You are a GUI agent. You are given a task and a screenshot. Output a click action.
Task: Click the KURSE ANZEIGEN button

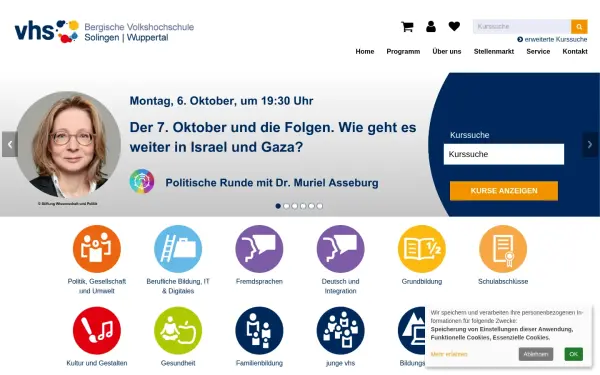(x=504, y=191)
